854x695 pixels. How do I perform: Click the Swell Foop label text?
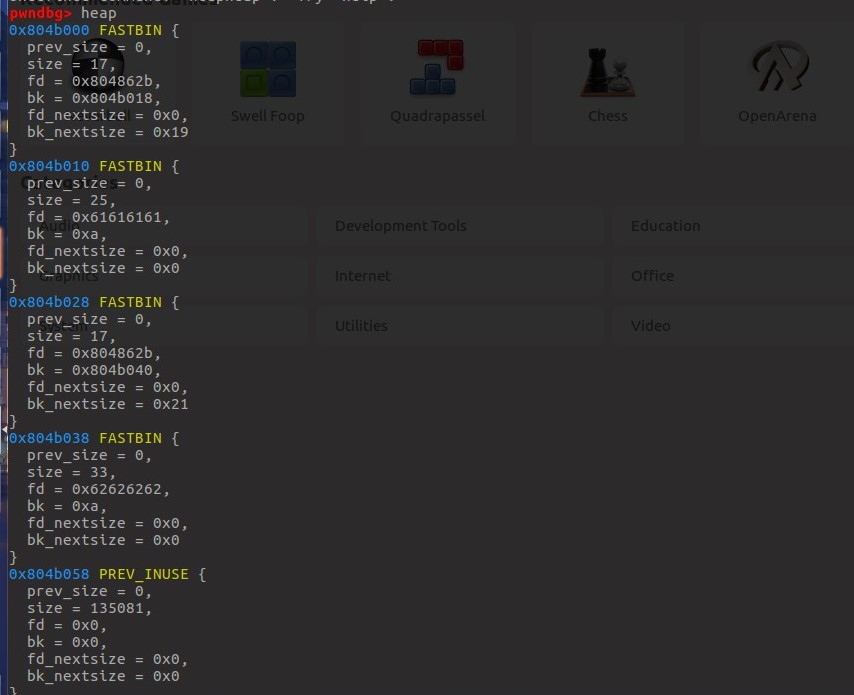coord(267,115)
